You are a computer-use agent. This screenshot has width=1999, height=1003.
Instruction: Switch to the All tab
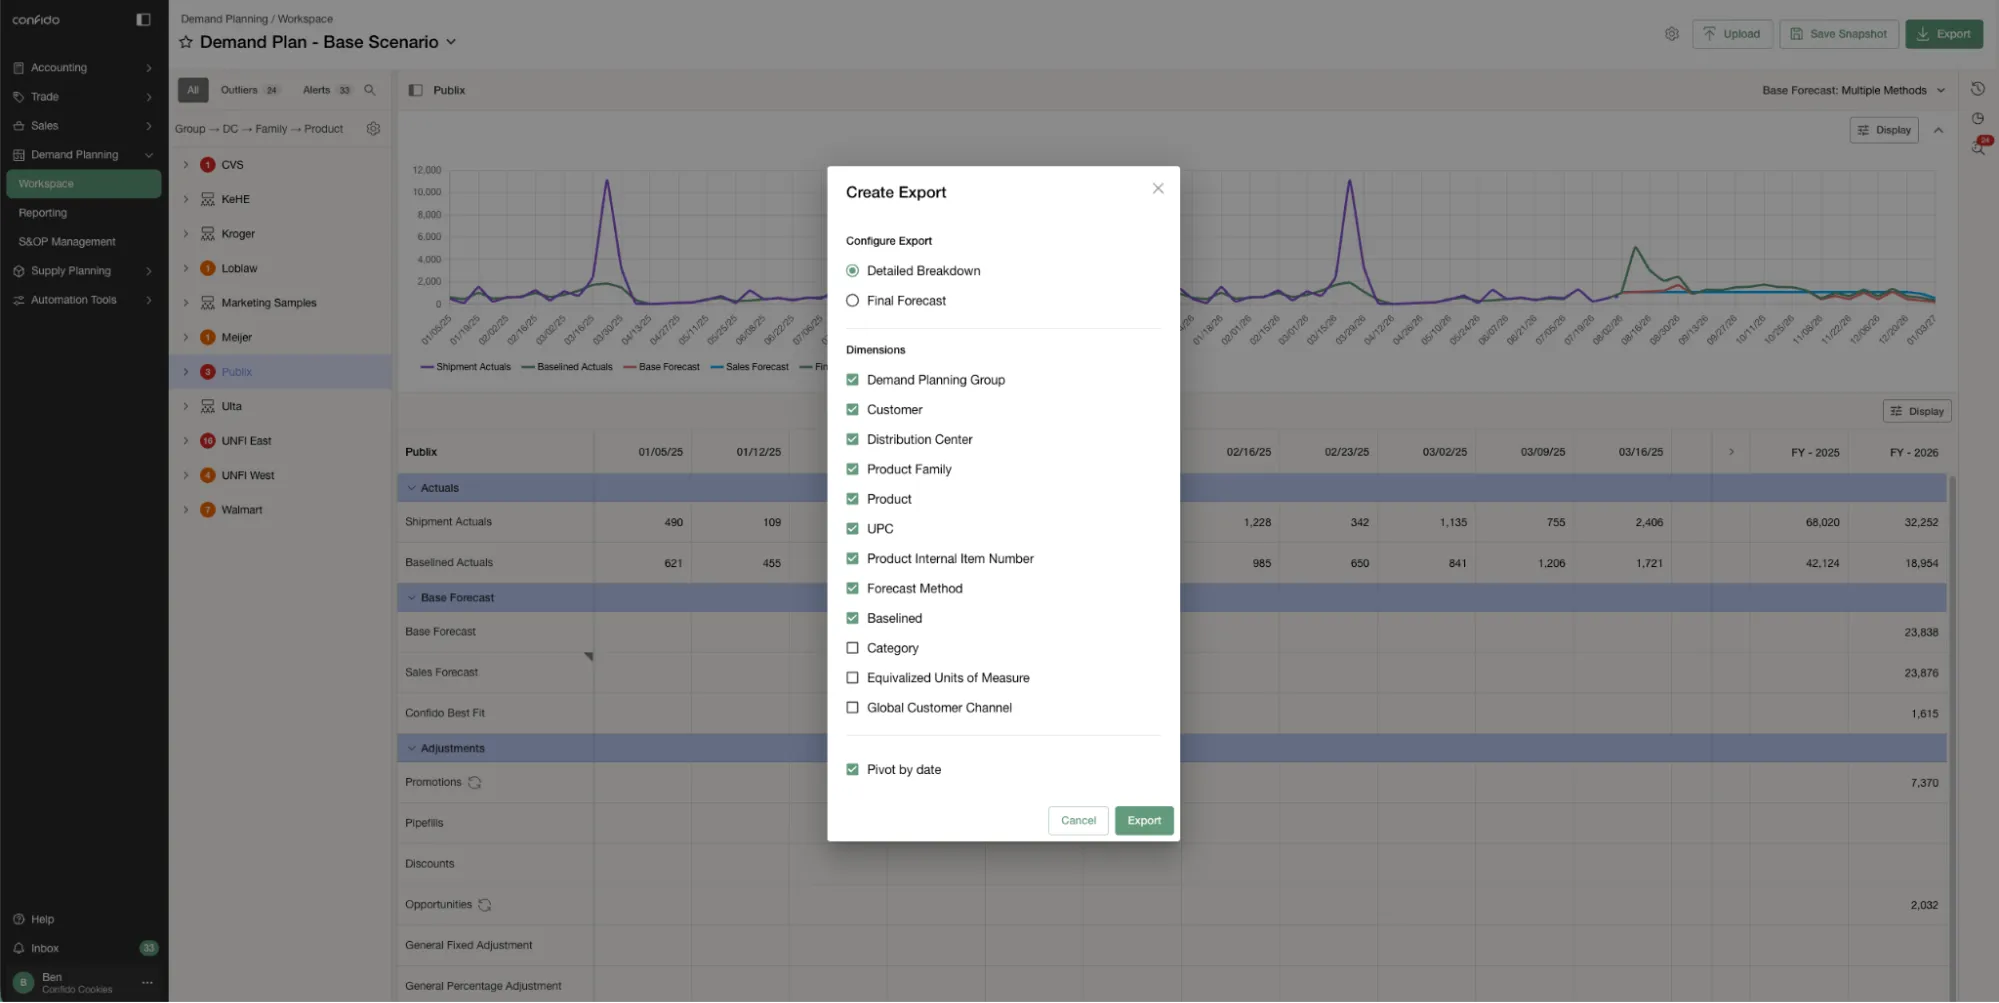(x=193, y=90)
